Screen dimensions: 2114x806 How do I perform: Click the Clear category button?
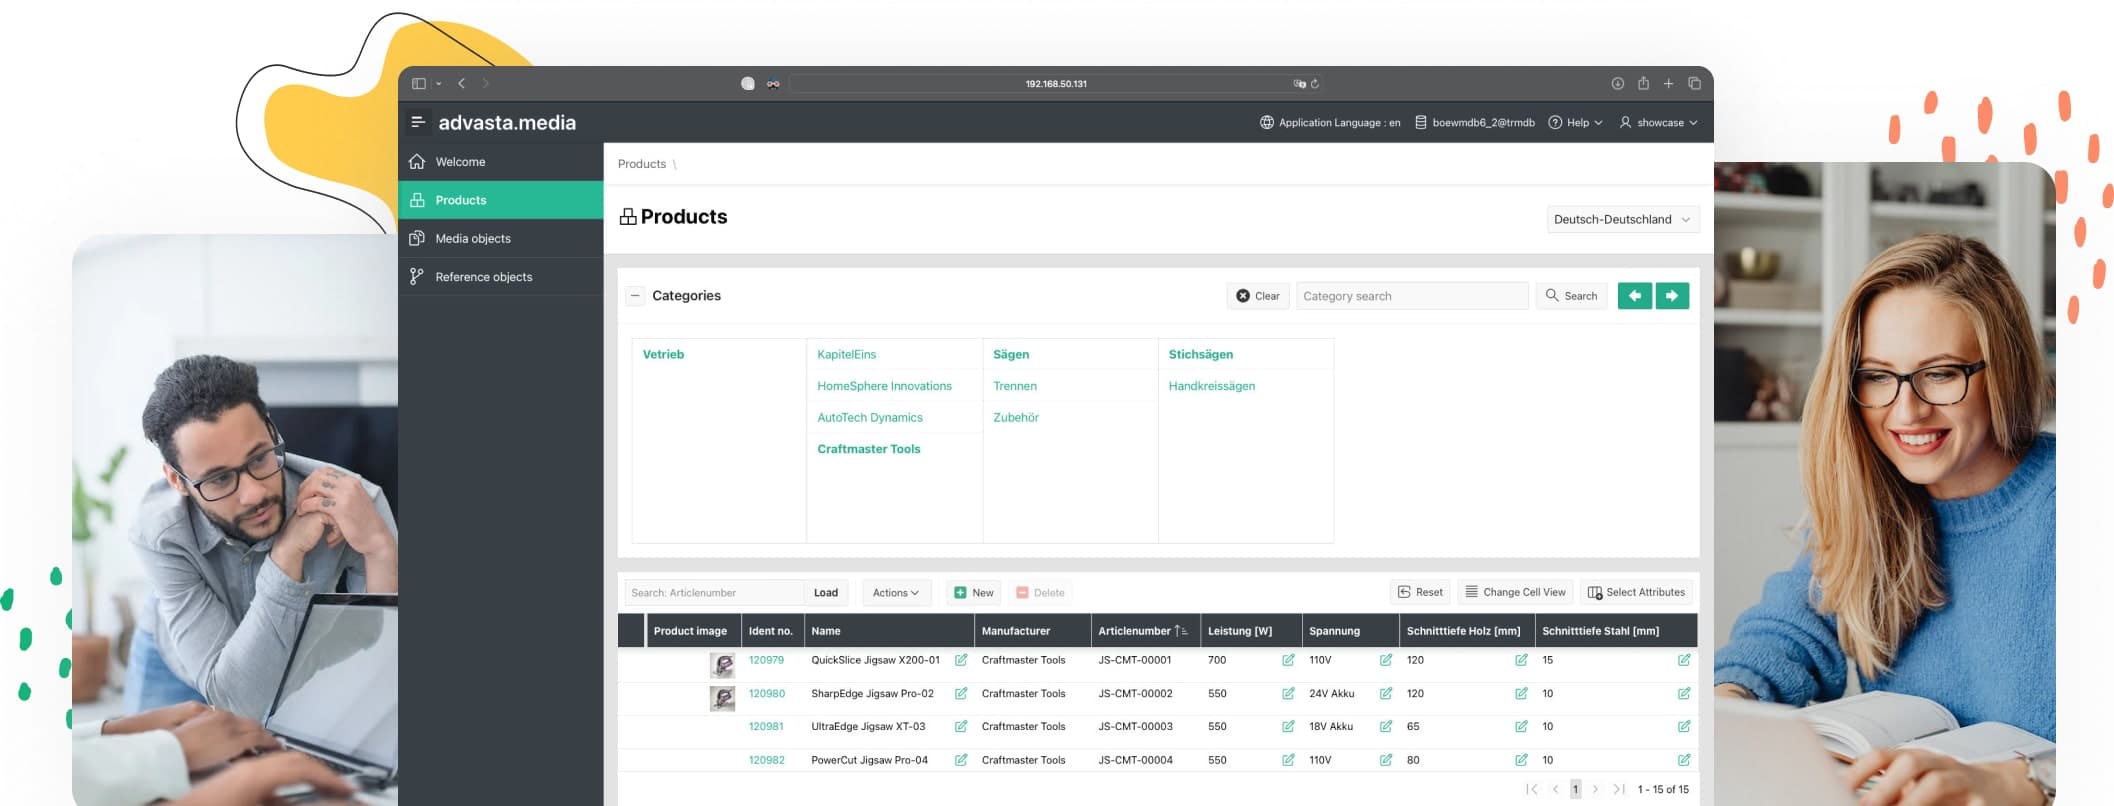pos(1258,296)
